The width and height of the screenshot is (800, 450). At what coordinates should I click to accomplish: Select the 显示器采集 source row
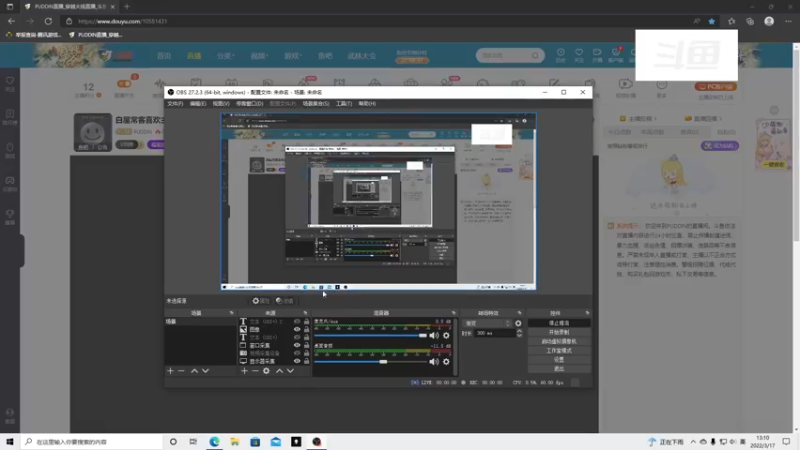click(x=274, y=361)
